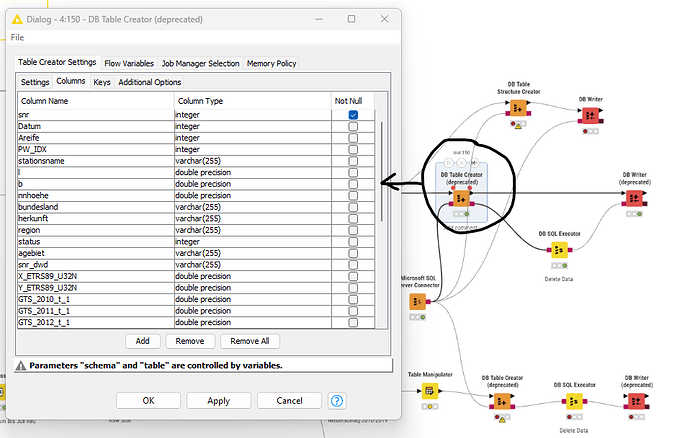Click status indicator under Microsoft SQL Server Connector
The image size is (690, 438).
click(417, 317)
